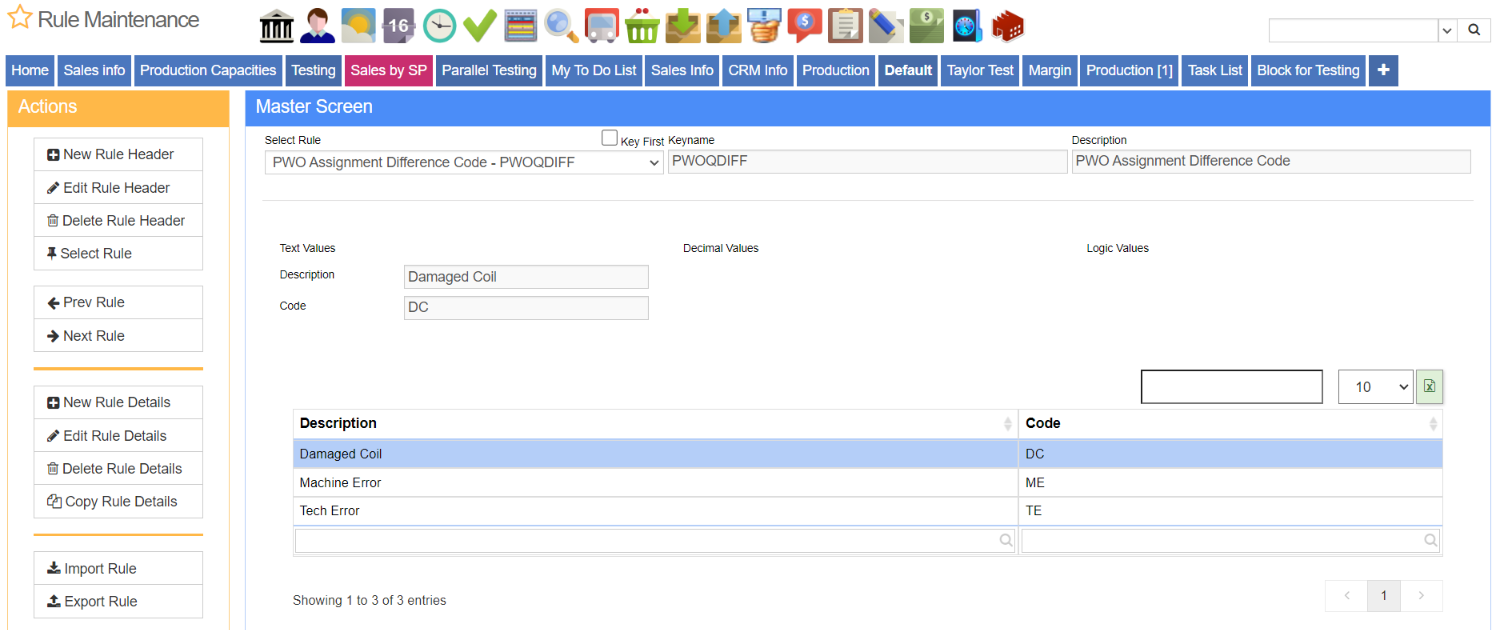Click Delete Rule Details

click(x=118, y=468)
